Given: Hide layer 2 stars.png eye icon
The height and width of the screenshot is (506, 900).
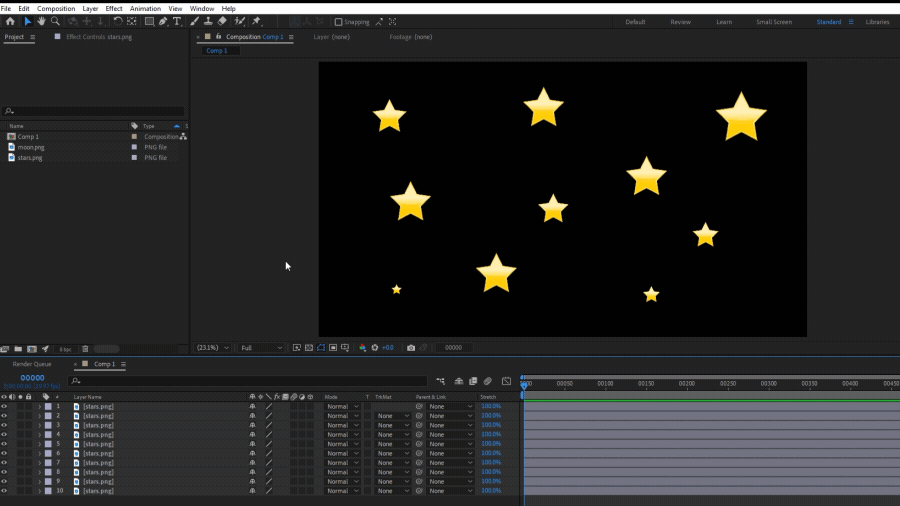Looking at the screenshot, I should tap(4, 416).
